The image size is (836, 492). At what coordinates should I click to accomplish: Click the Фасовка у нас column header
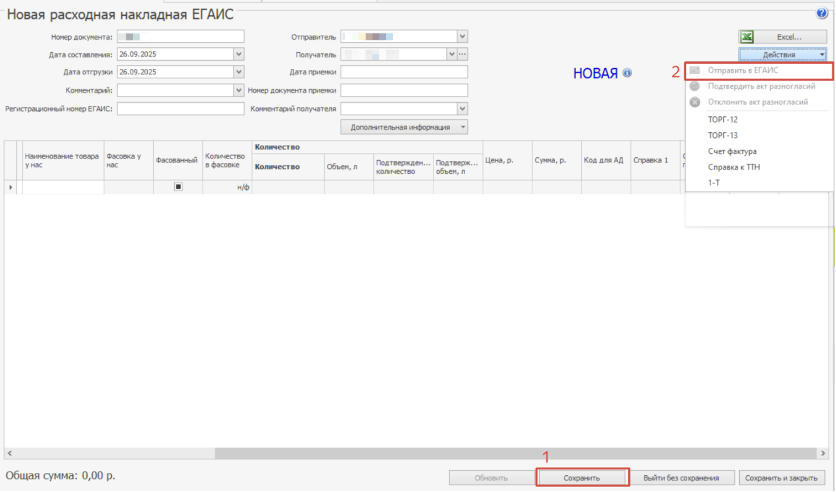point(128,160)
